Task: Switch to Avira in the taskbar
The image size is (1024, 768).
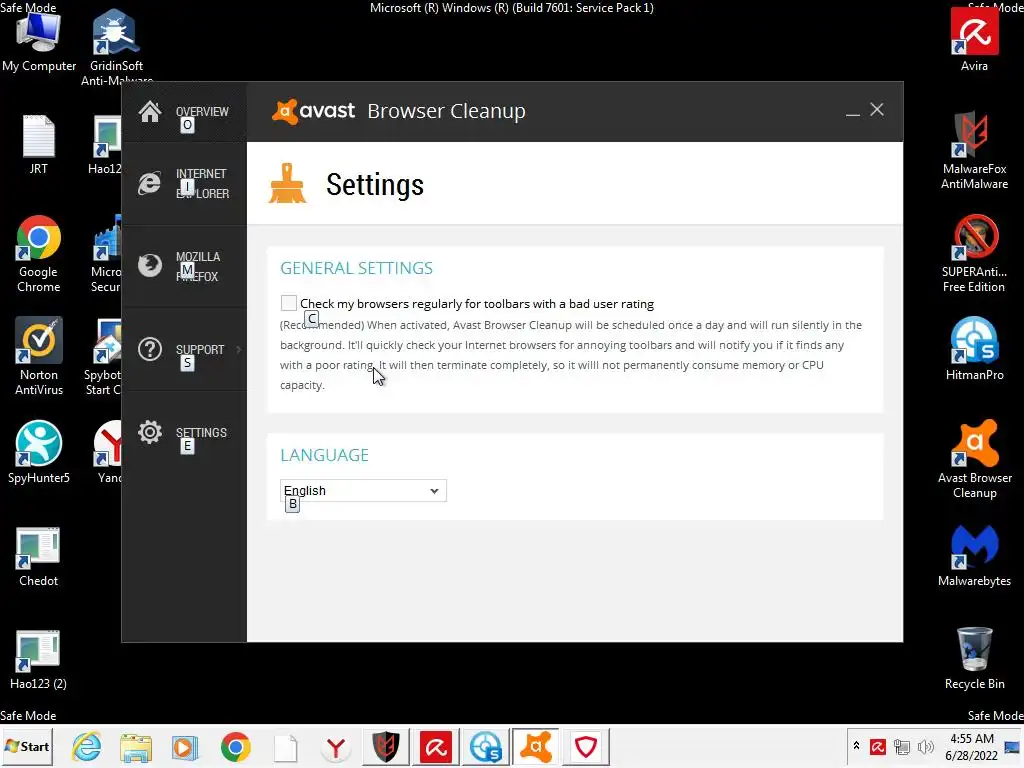Action: coord(436,746)
